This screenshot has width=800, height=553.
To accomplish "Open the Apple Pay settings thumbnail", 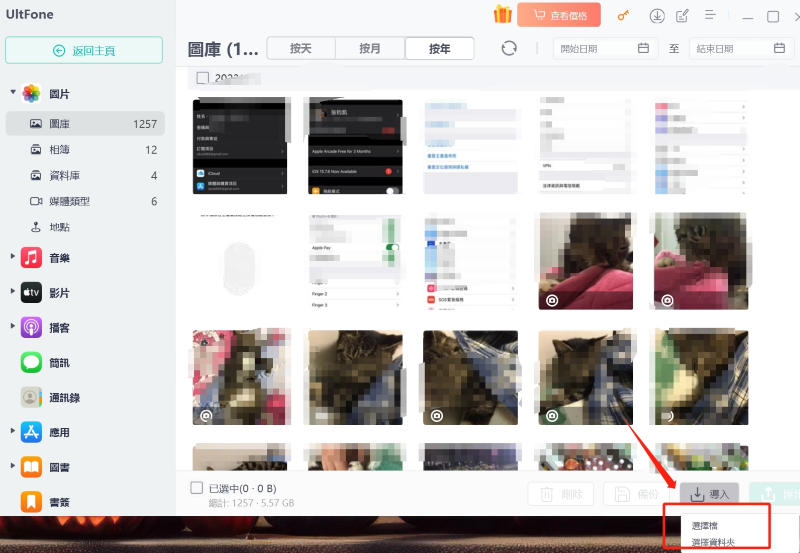I will (355, 261).
